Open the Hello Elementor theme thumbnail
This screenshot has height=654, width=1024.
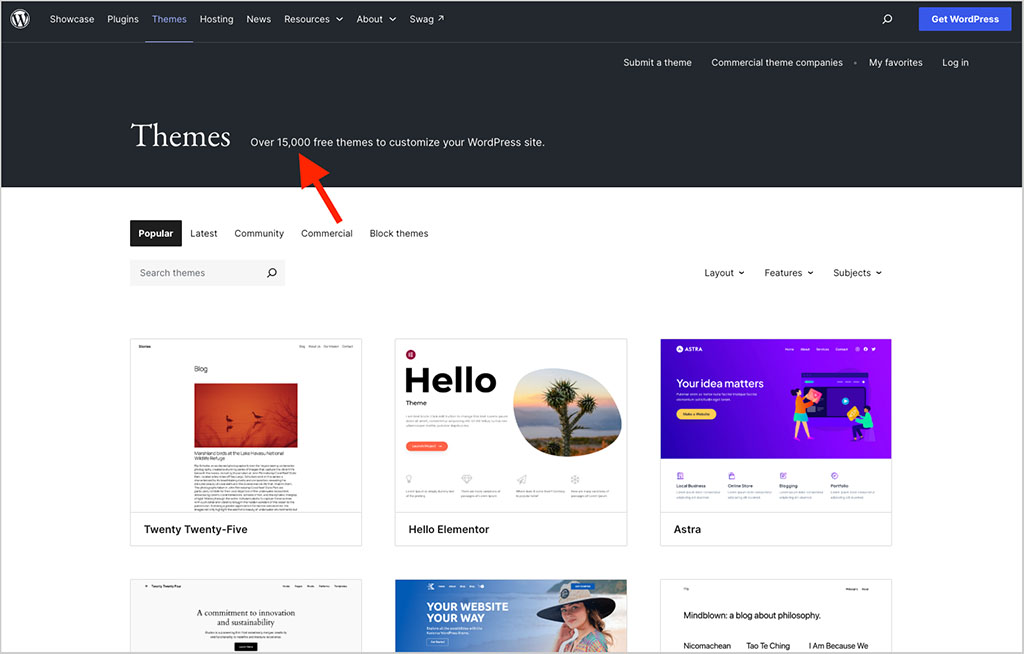pos(511,425)
